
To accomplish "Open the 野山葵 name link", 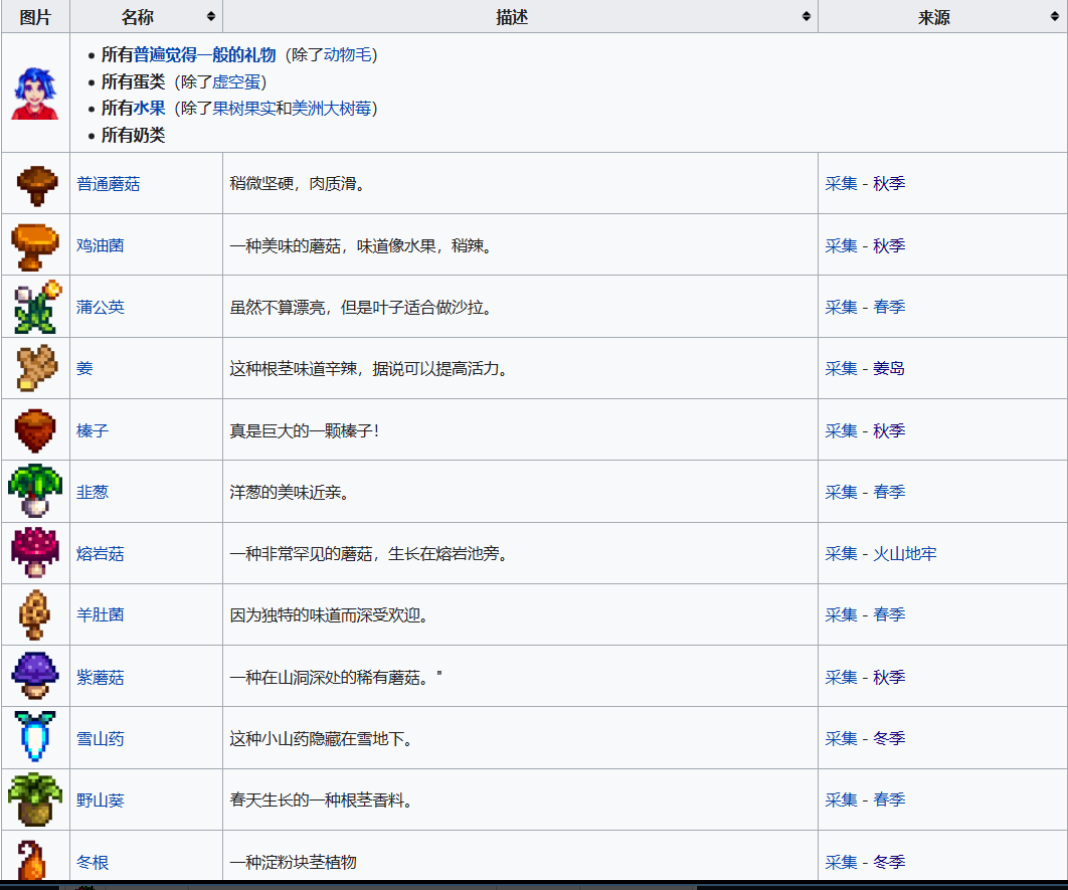I will tap(100, 800).
